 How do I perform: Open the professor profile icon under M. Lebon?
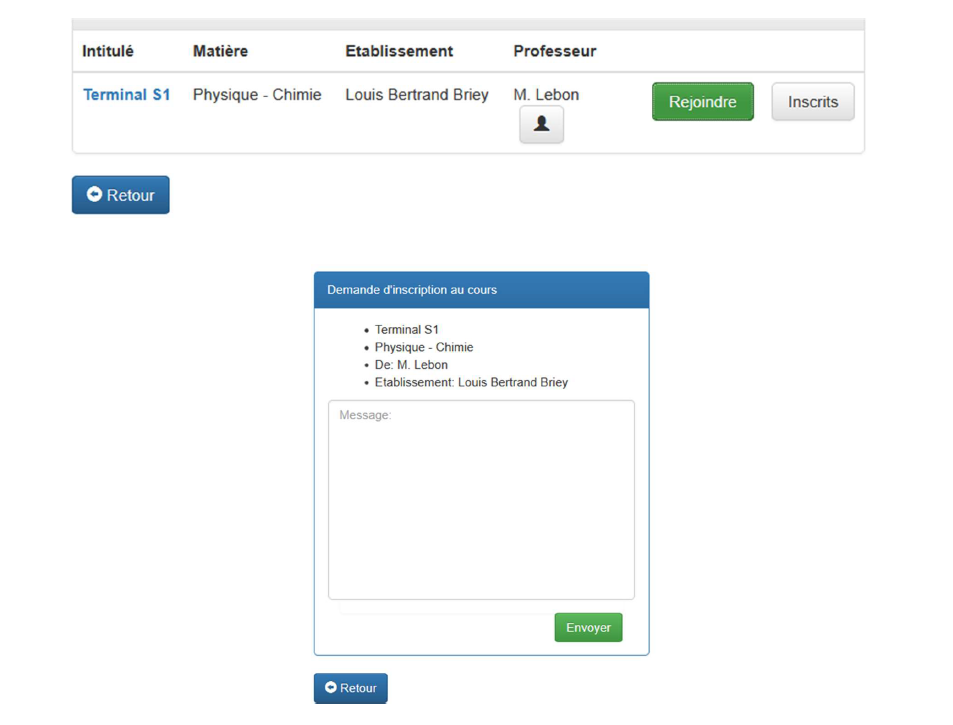541,125
